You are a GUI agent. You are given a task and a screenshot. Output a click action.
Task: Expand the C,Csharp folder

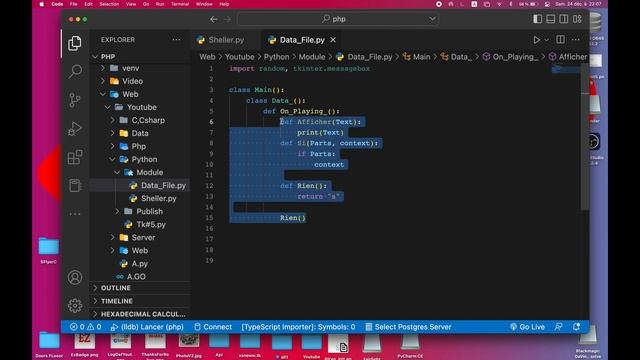(113, 120)
